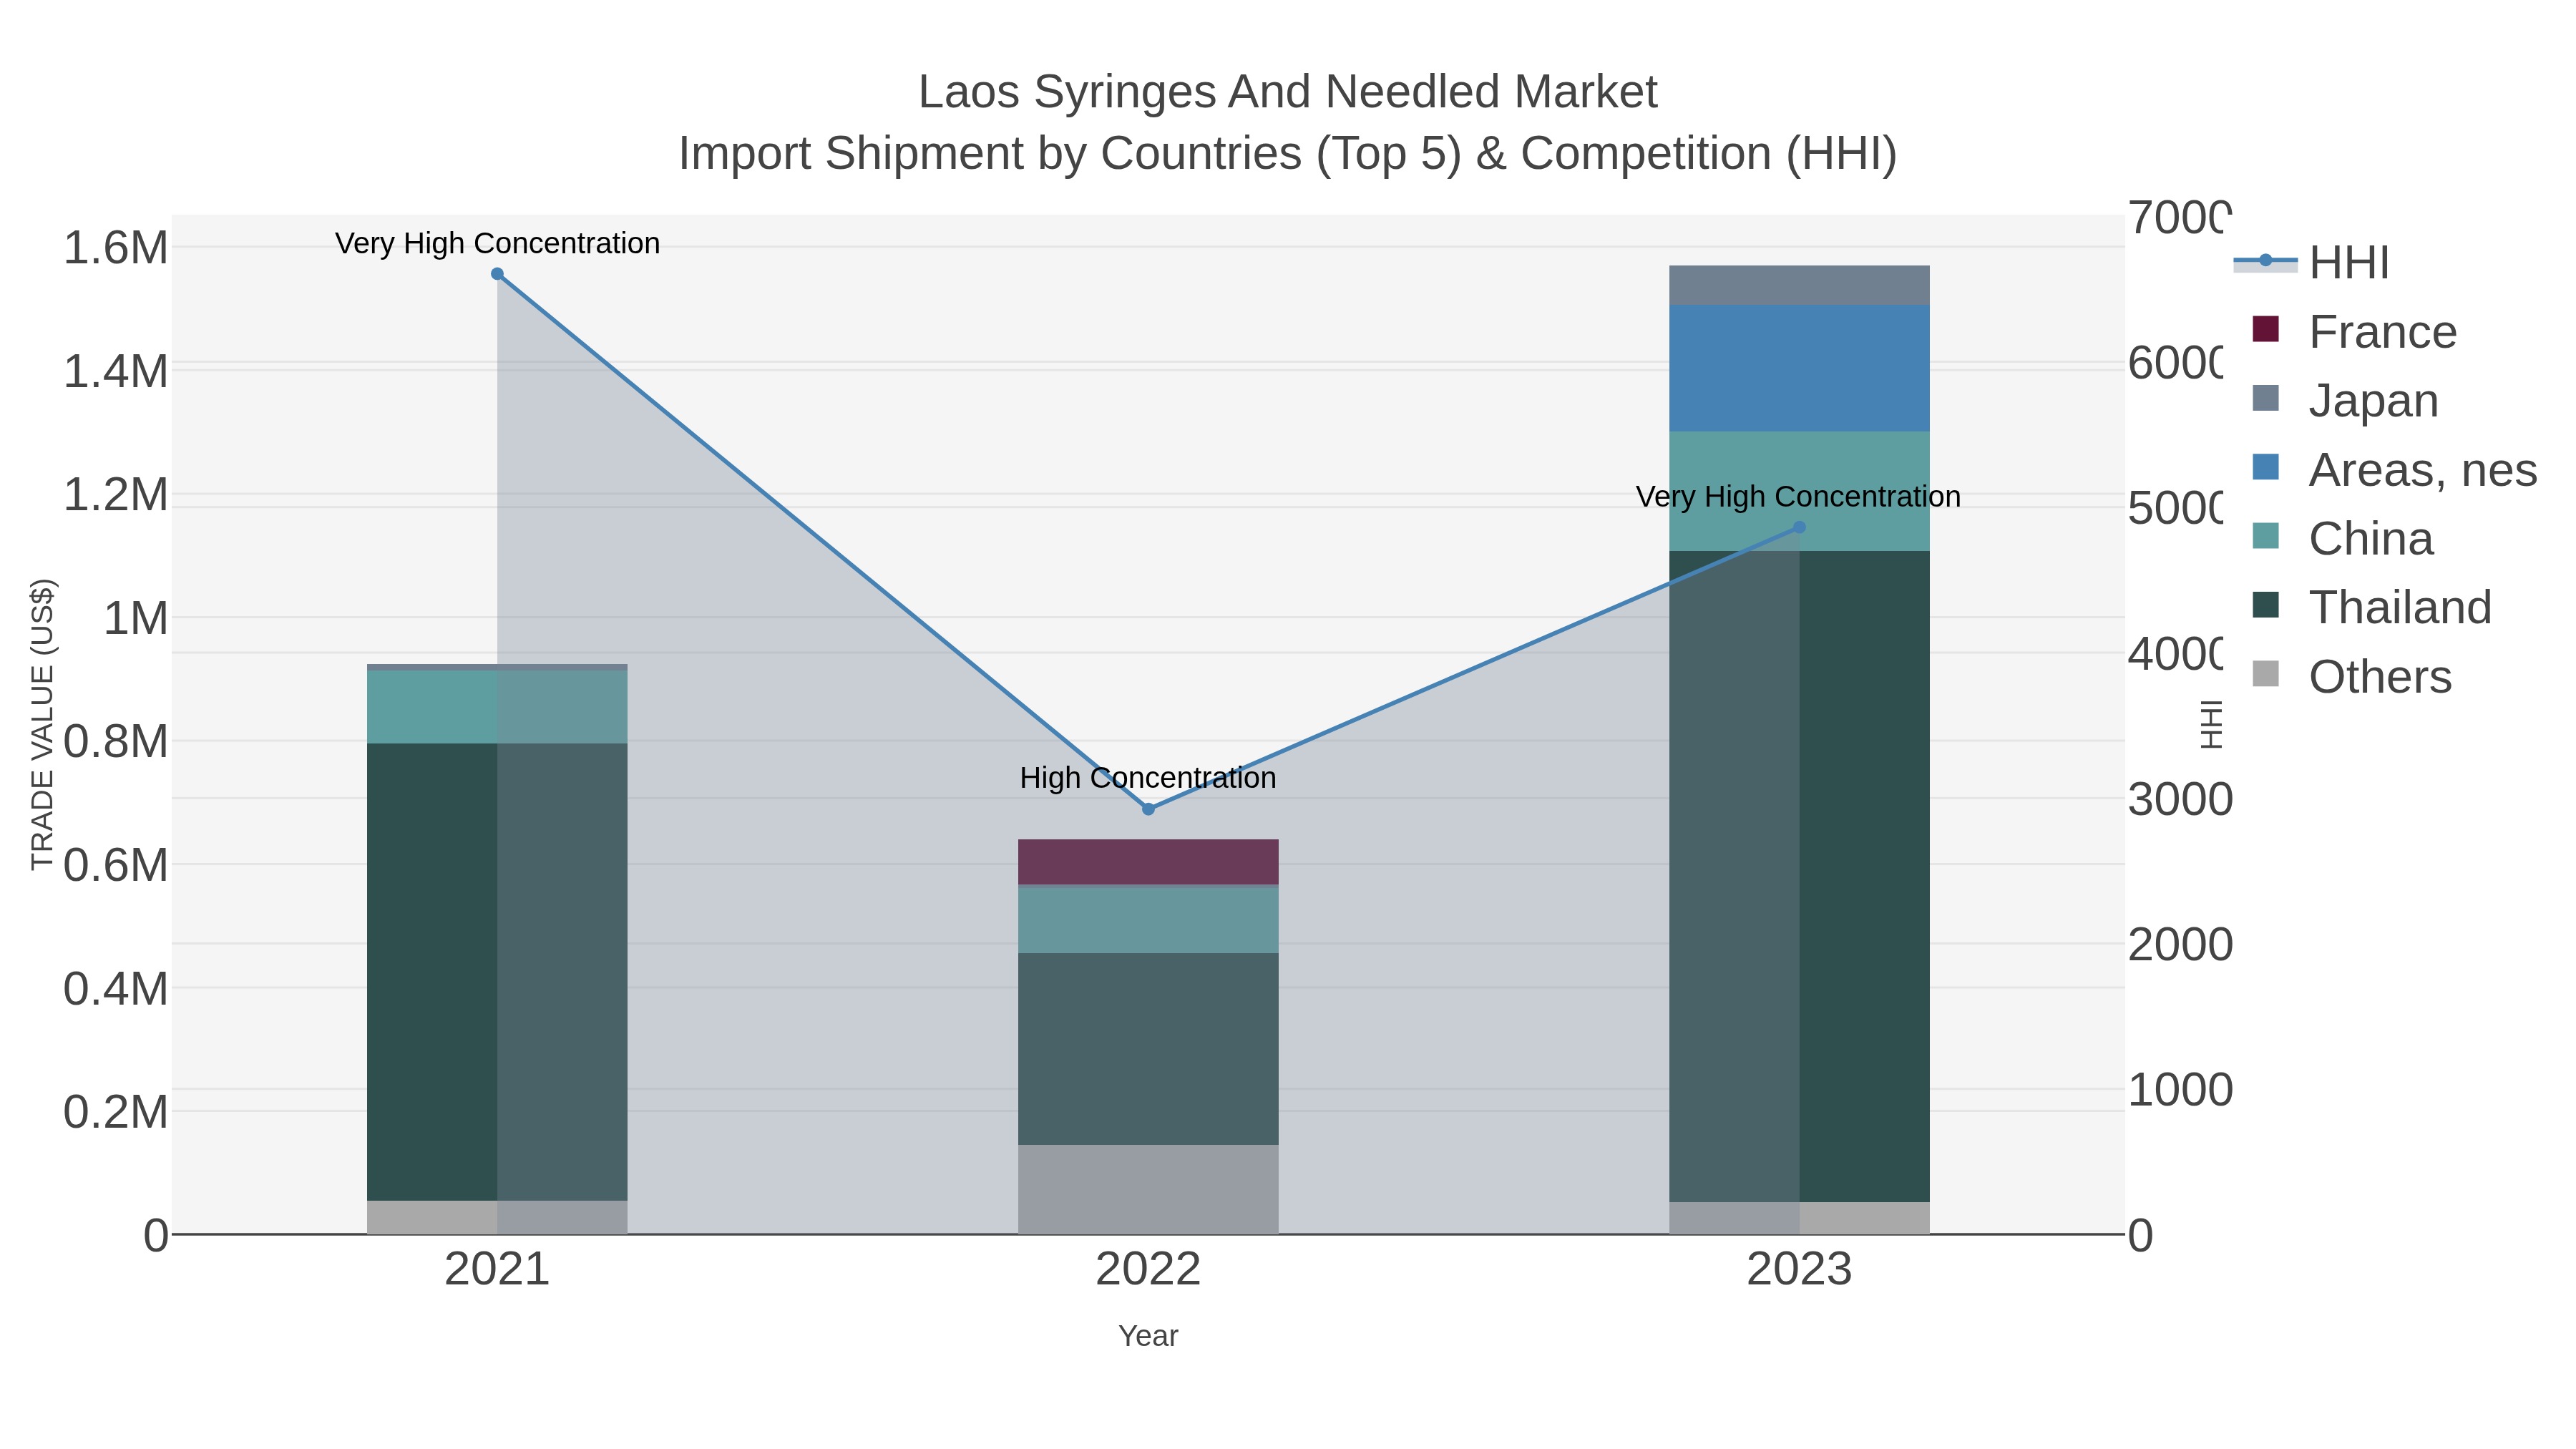Click the 2021 x-axis label

click(497, 1270)
